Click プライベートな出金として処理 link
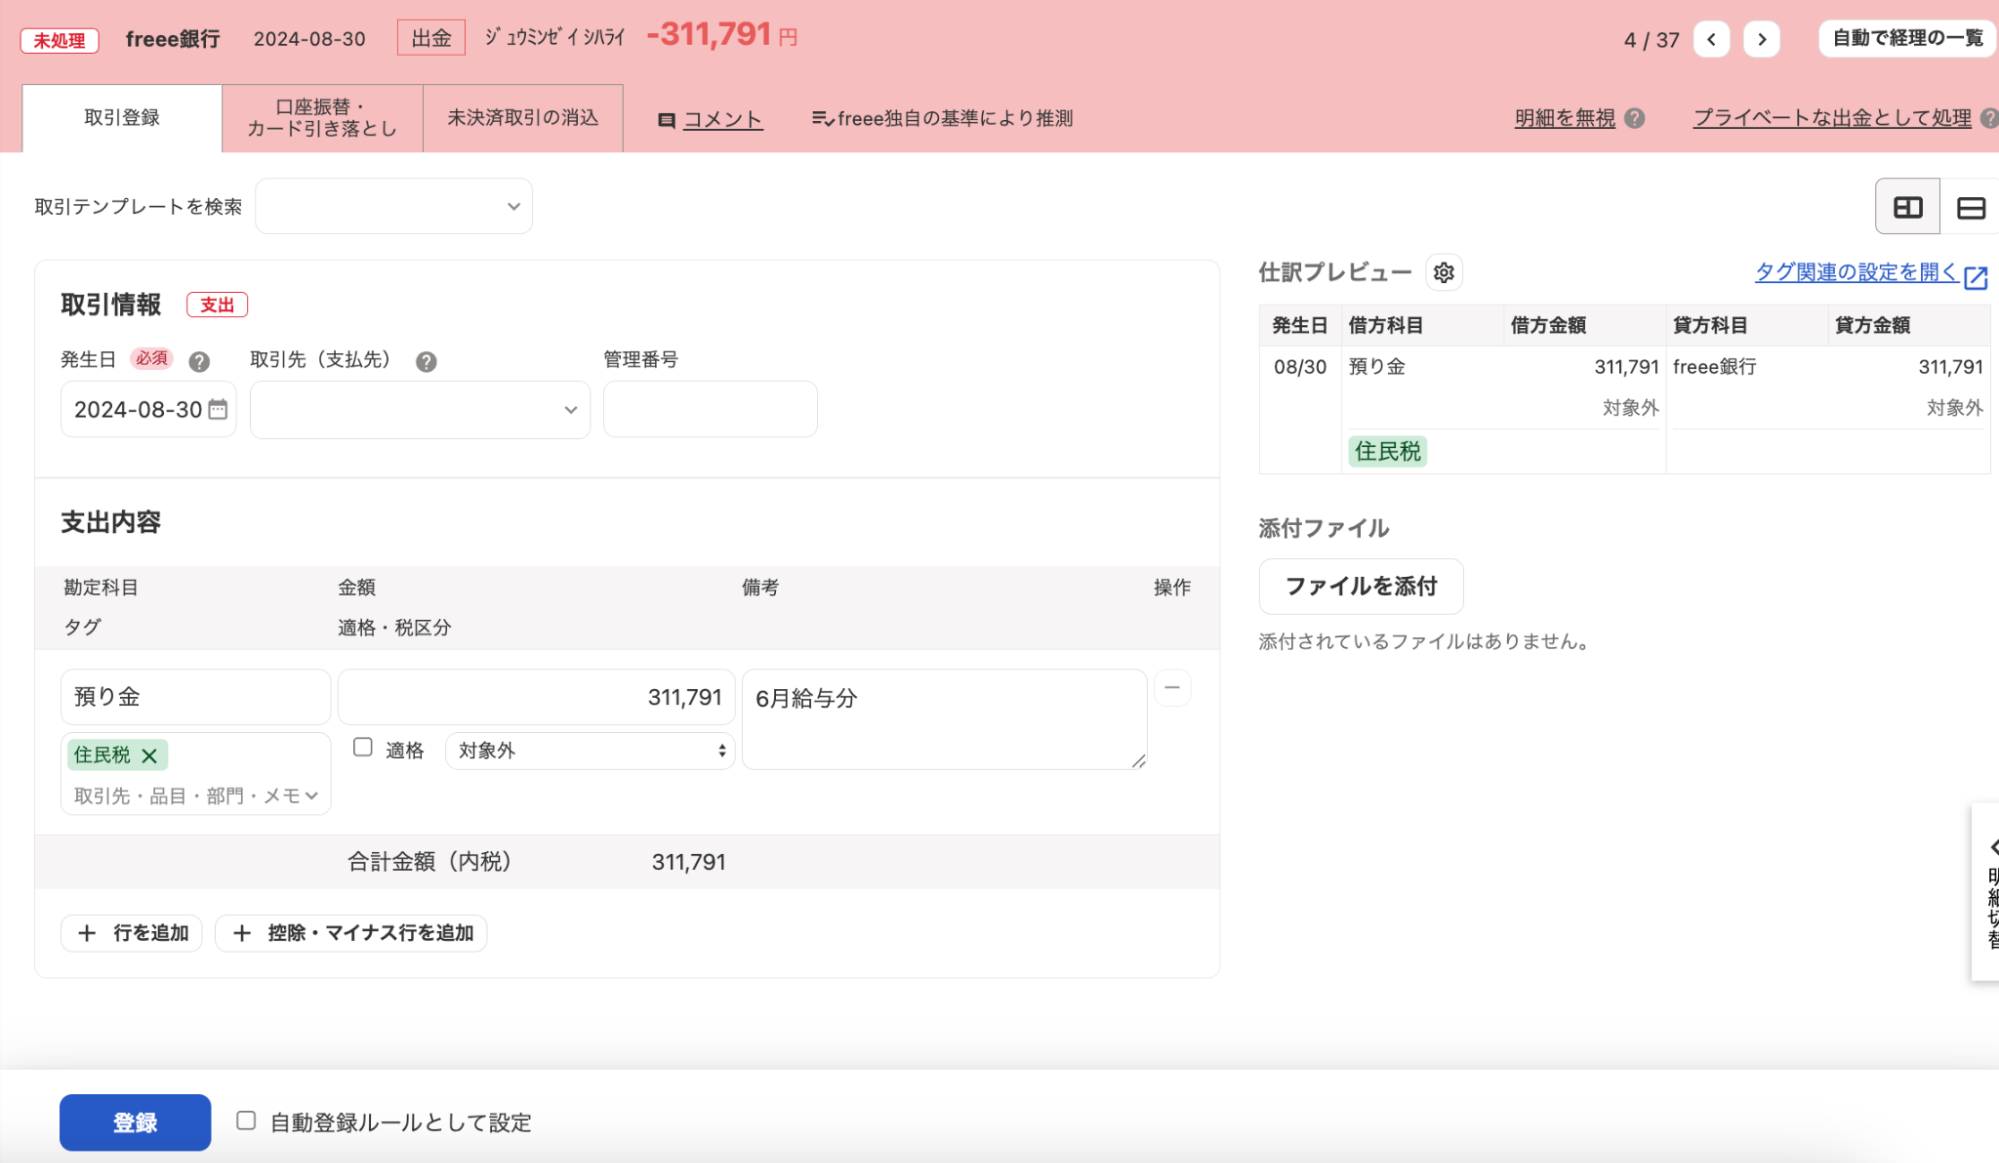This screenshot has width=1999, height=1163. tap(1832, 118)
